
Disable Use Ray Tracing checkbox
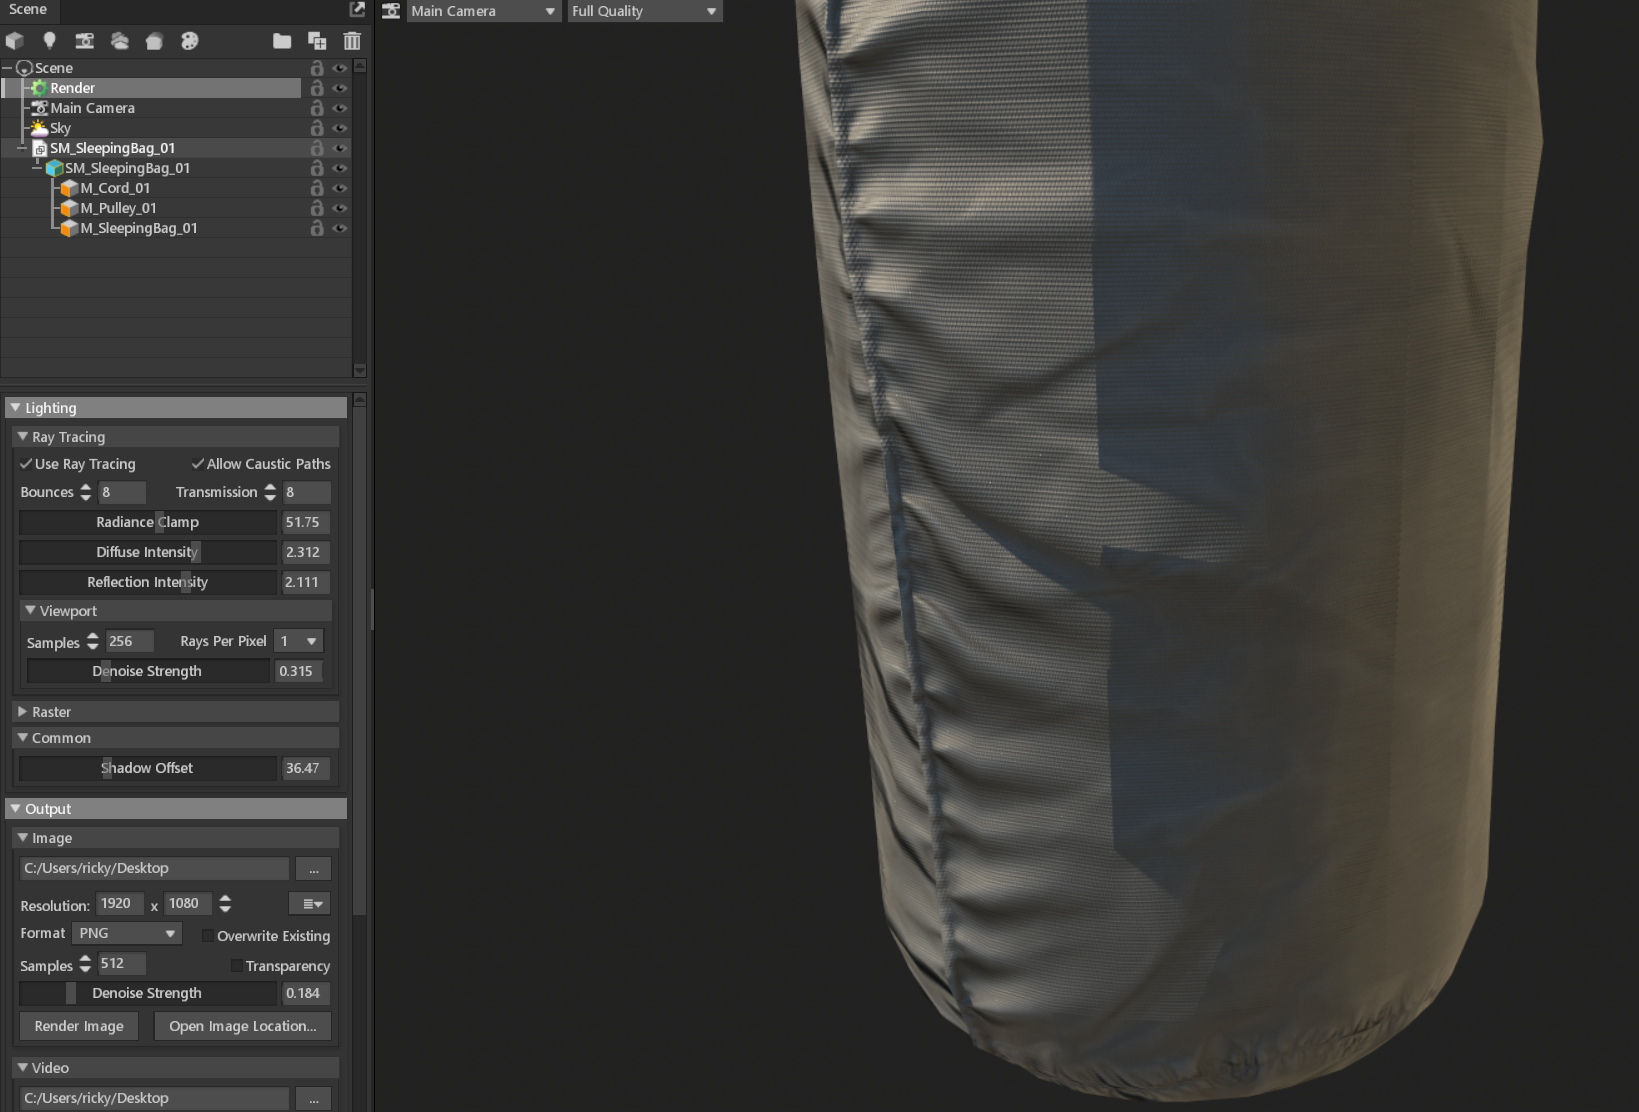point(26,464)
